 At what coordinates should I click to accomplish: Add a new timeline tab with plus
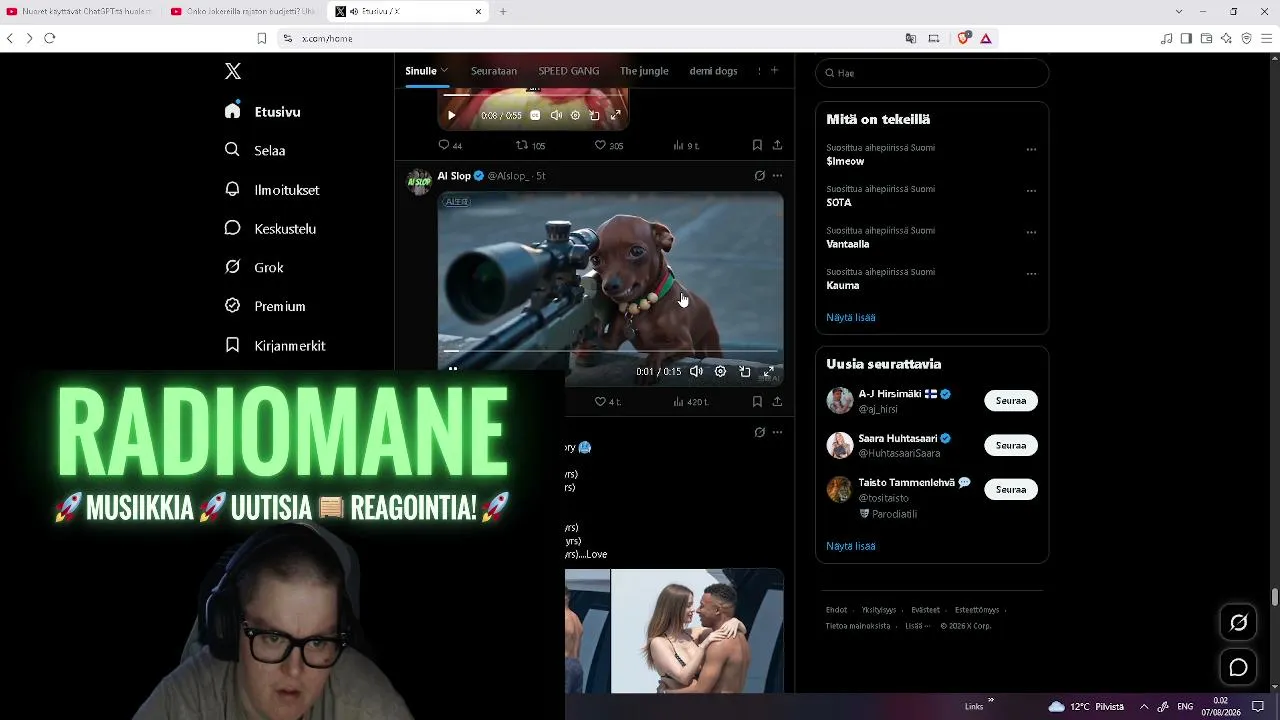click(x=774, y=70)
